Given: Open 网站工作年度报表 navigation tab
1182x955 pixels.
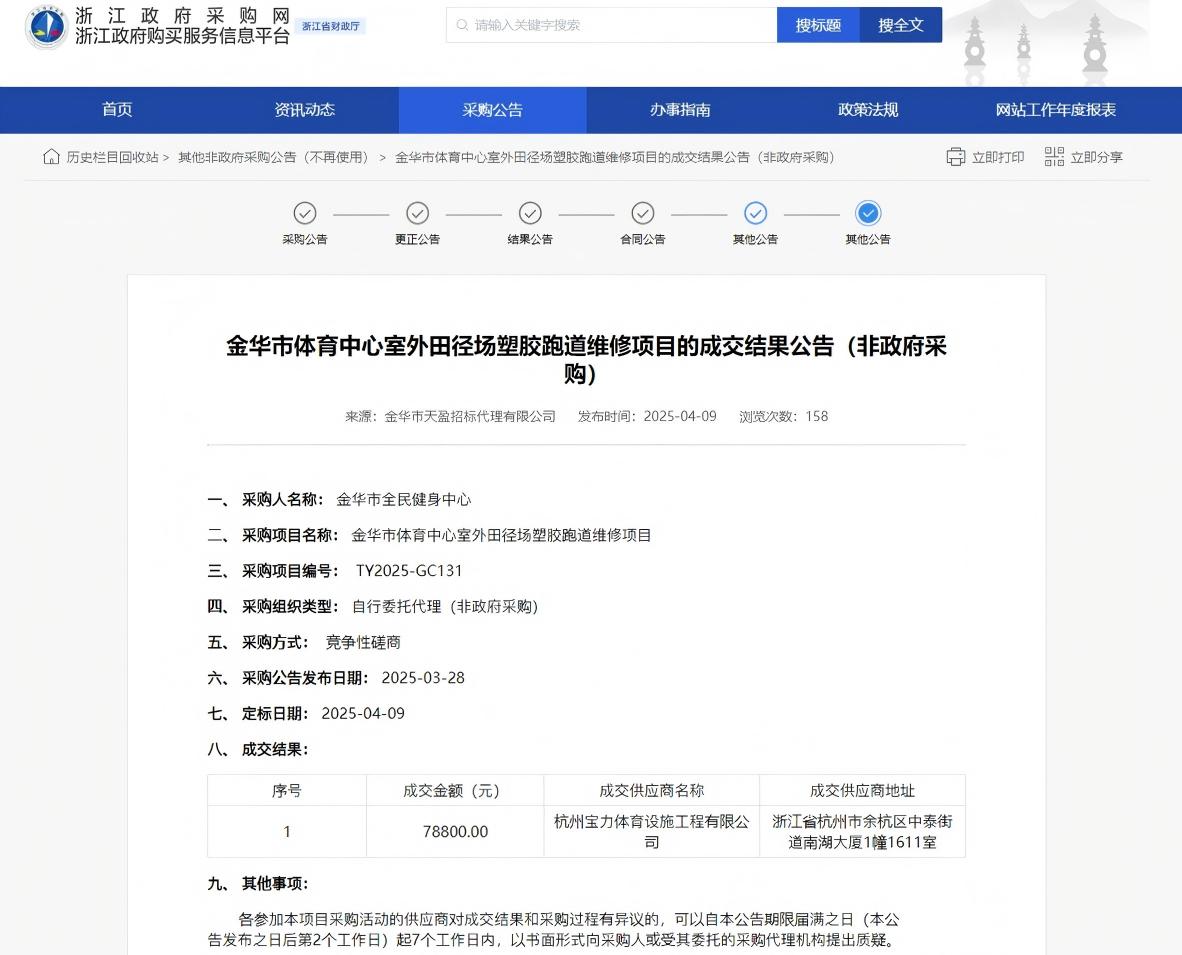Looking at the screenshot, I should coord(1056,110).
